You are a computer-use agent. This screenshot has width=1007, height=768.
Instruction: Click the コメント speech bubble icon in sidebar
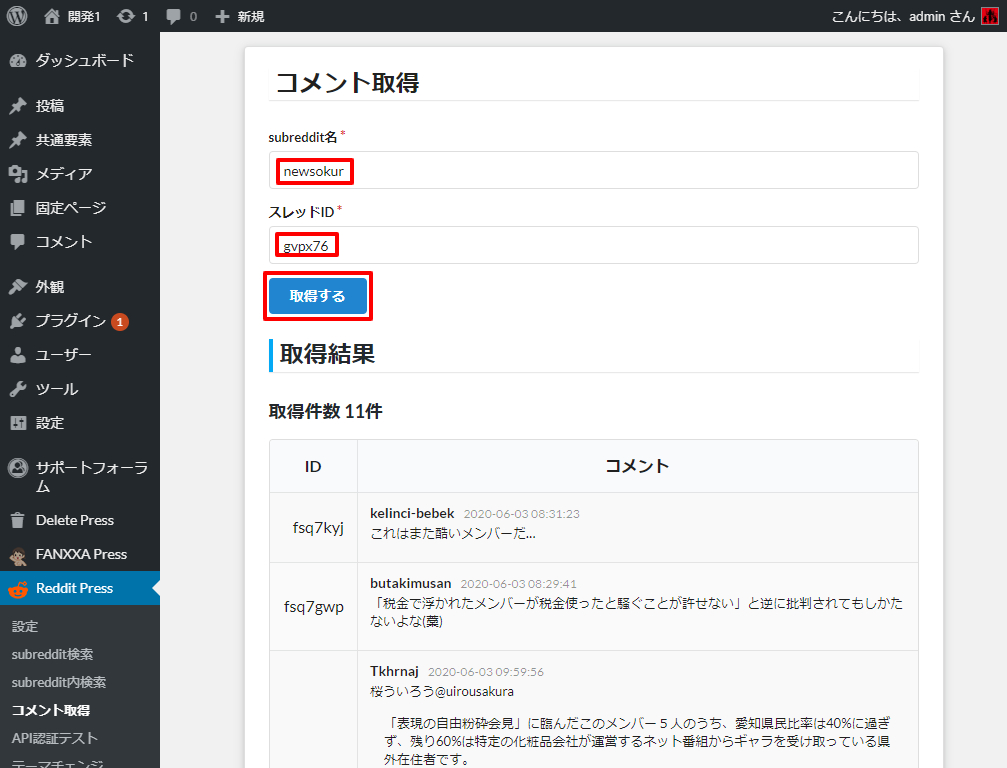(18, 241)
